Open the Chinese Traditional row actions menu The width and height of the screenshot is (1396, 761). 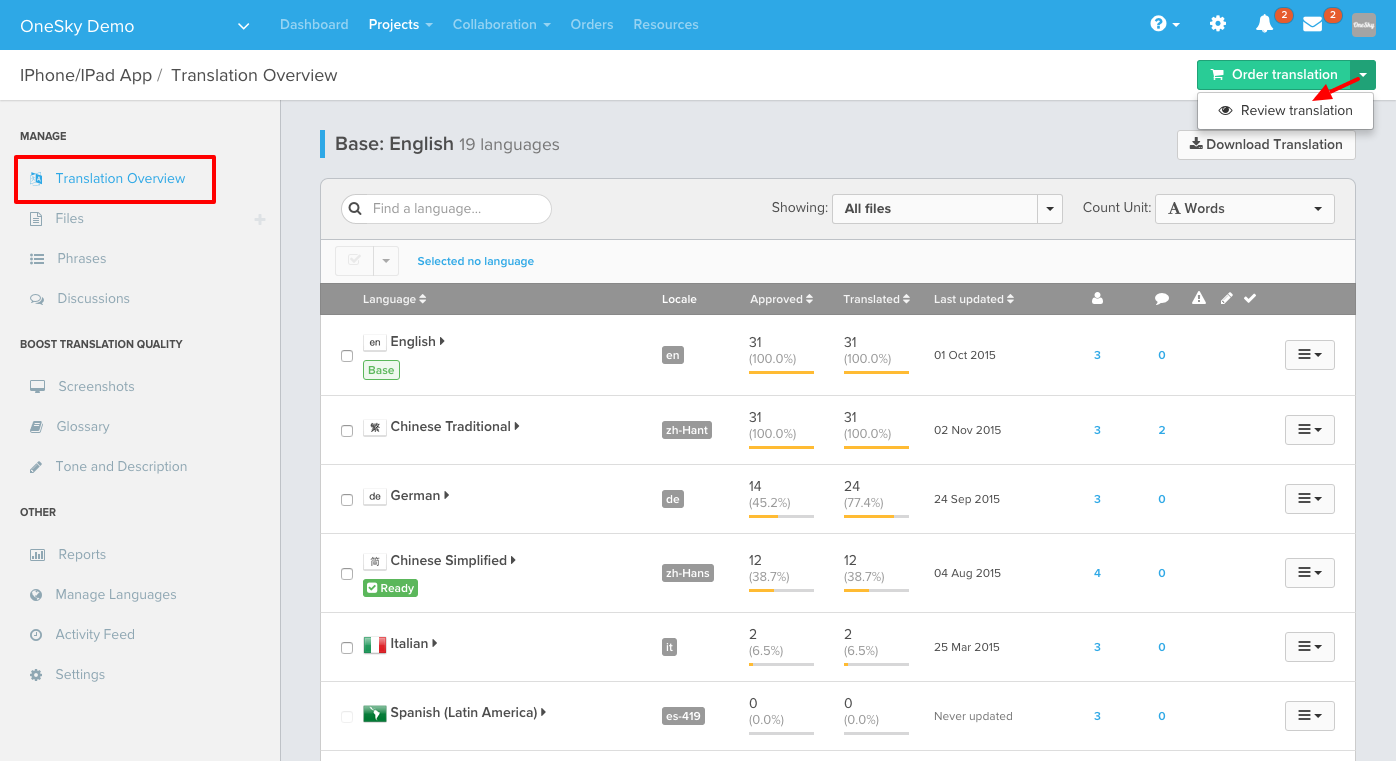pos(1309,430)
